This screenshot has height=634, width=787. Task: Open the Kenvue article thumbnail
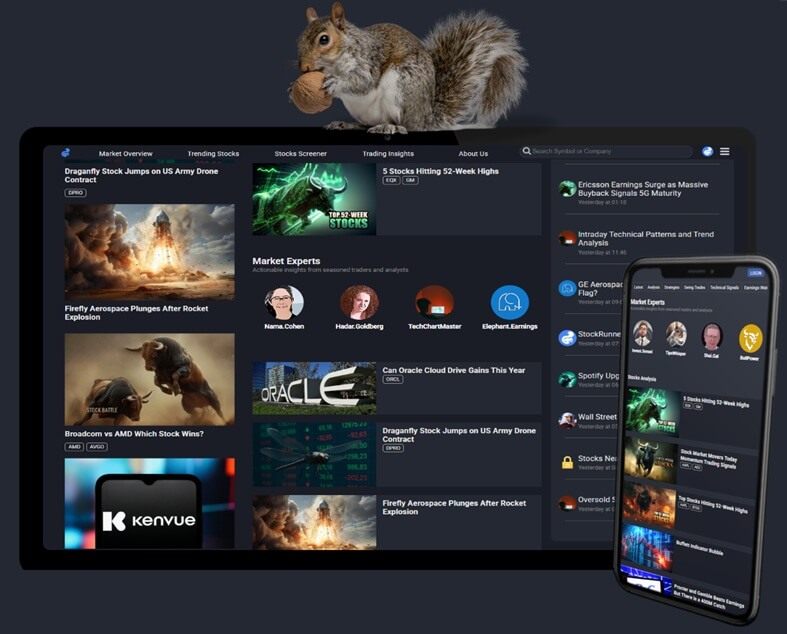(x=150, y=503)
